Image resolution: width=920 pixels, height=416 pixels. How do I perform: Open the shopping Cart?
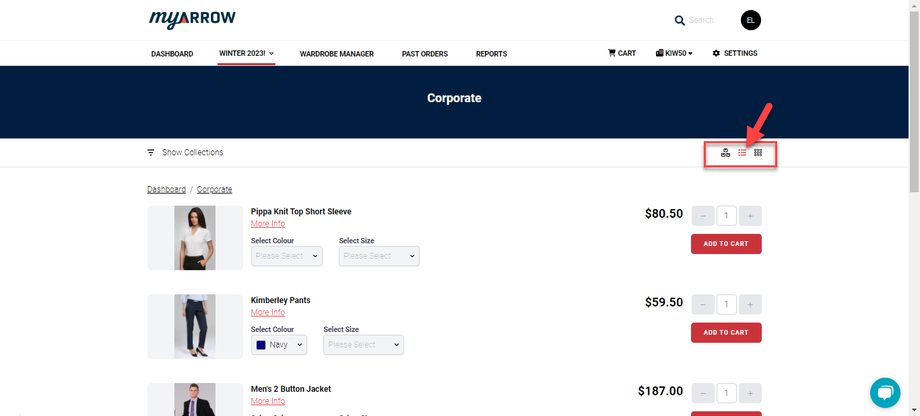[622, 53]
